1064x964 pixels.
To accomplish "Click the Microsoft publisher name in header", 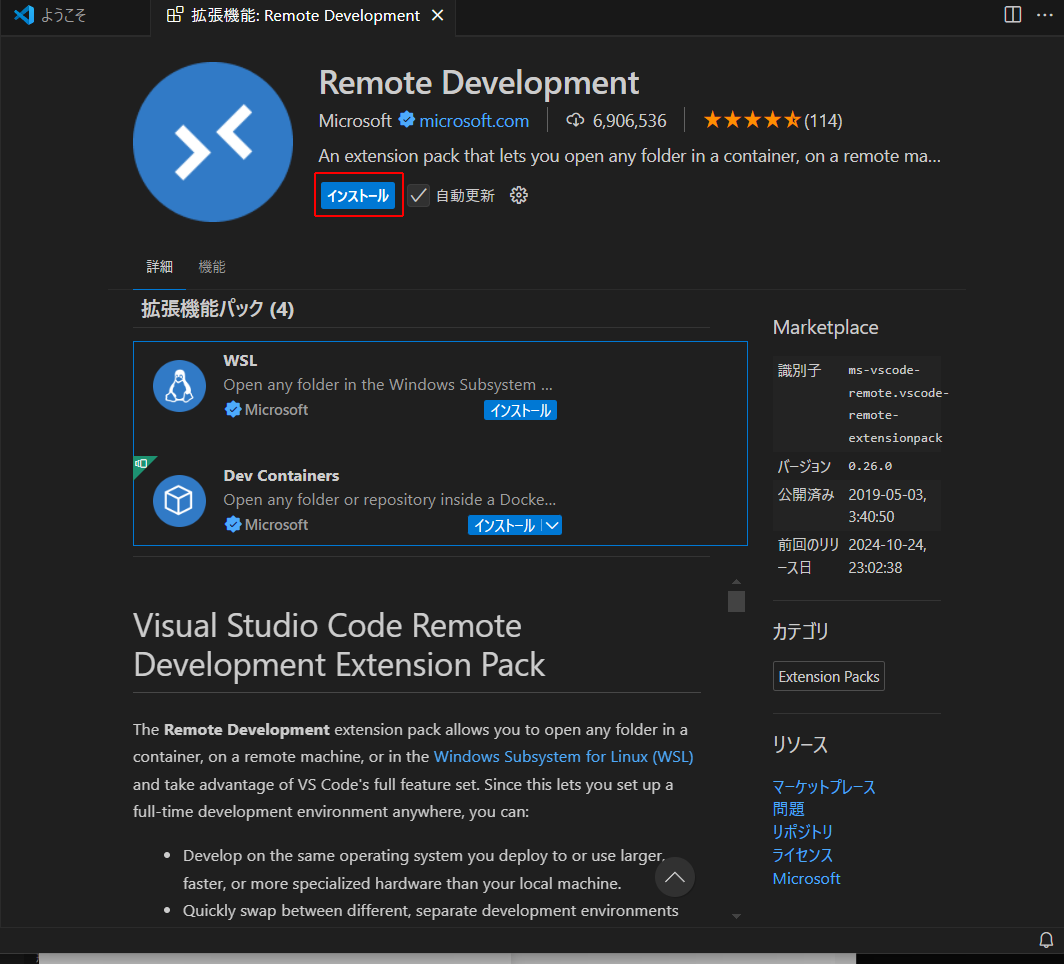I will [355, 121].
